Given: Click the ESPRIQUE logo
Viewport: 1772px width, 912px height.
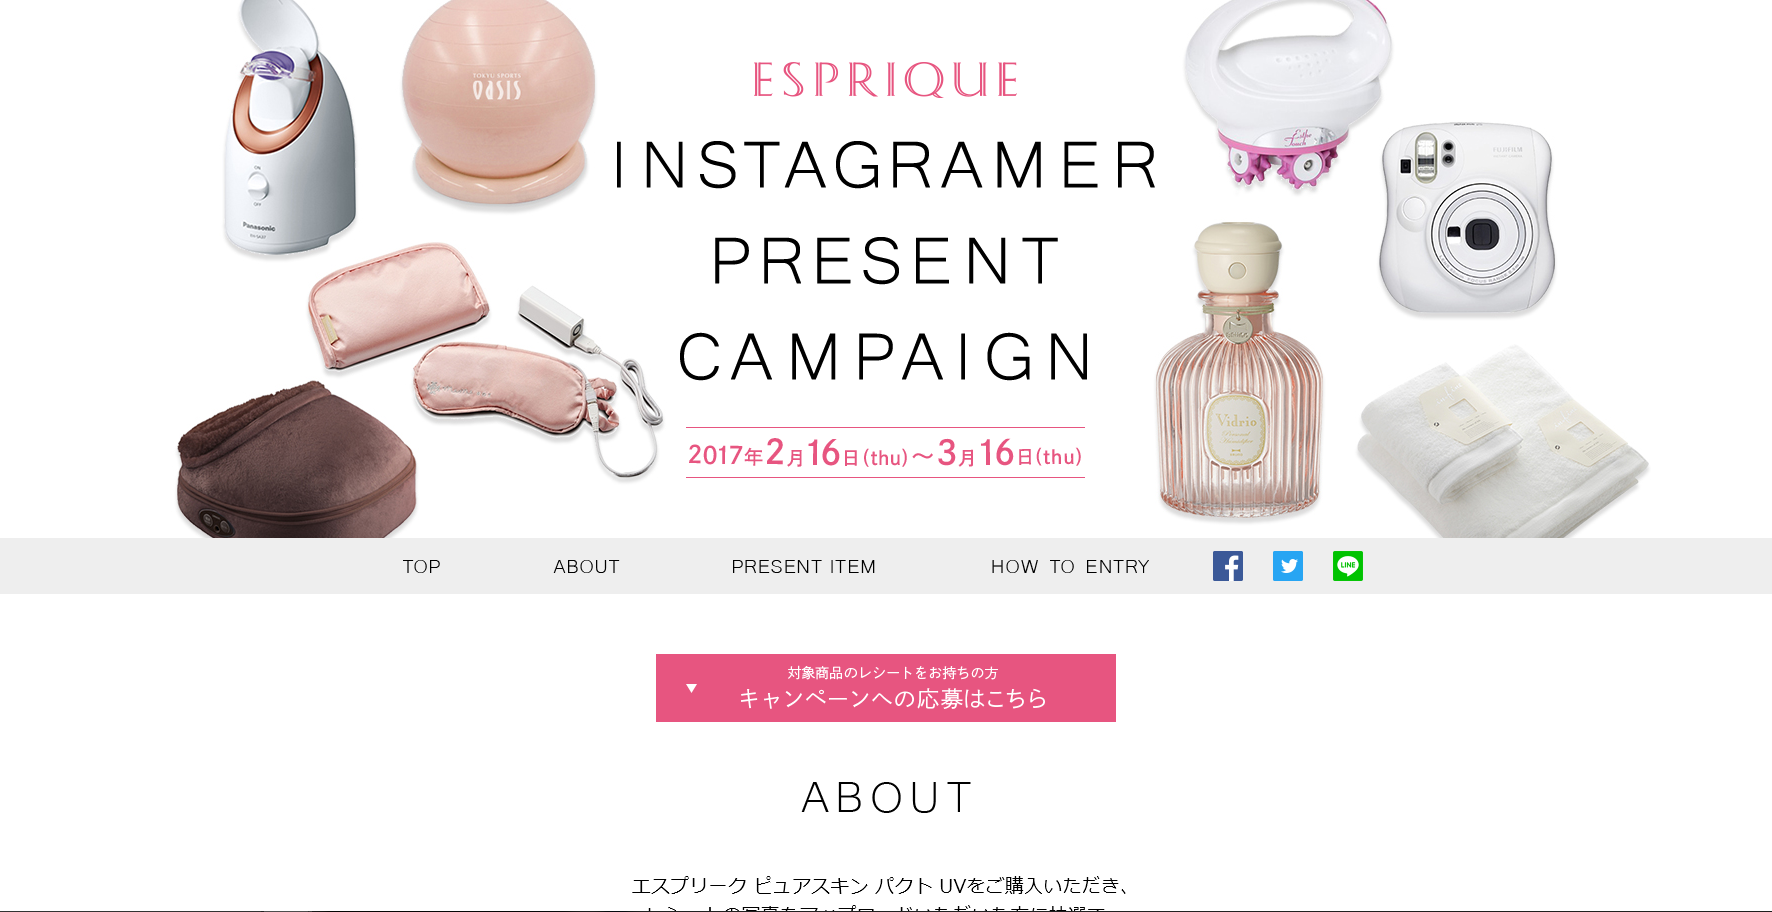Looking at the screenshot, I should click(x=885, y=80).
